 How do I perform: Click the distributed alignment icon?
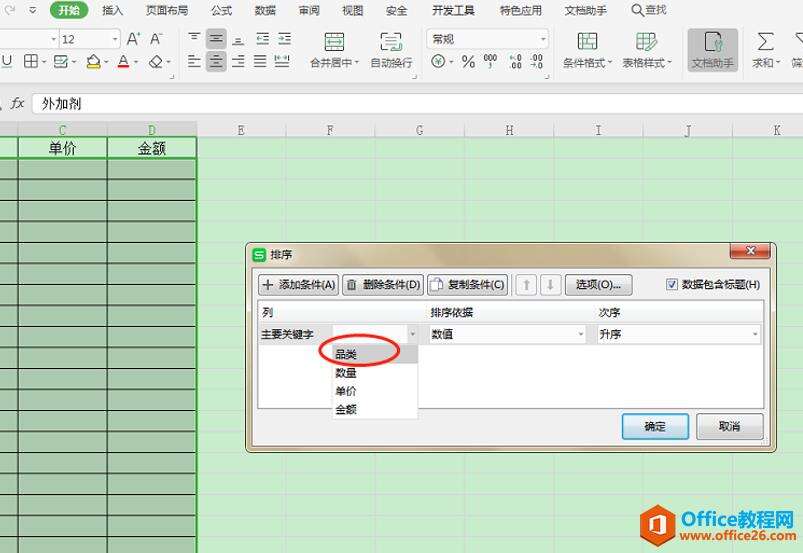[x=282, y=62]
